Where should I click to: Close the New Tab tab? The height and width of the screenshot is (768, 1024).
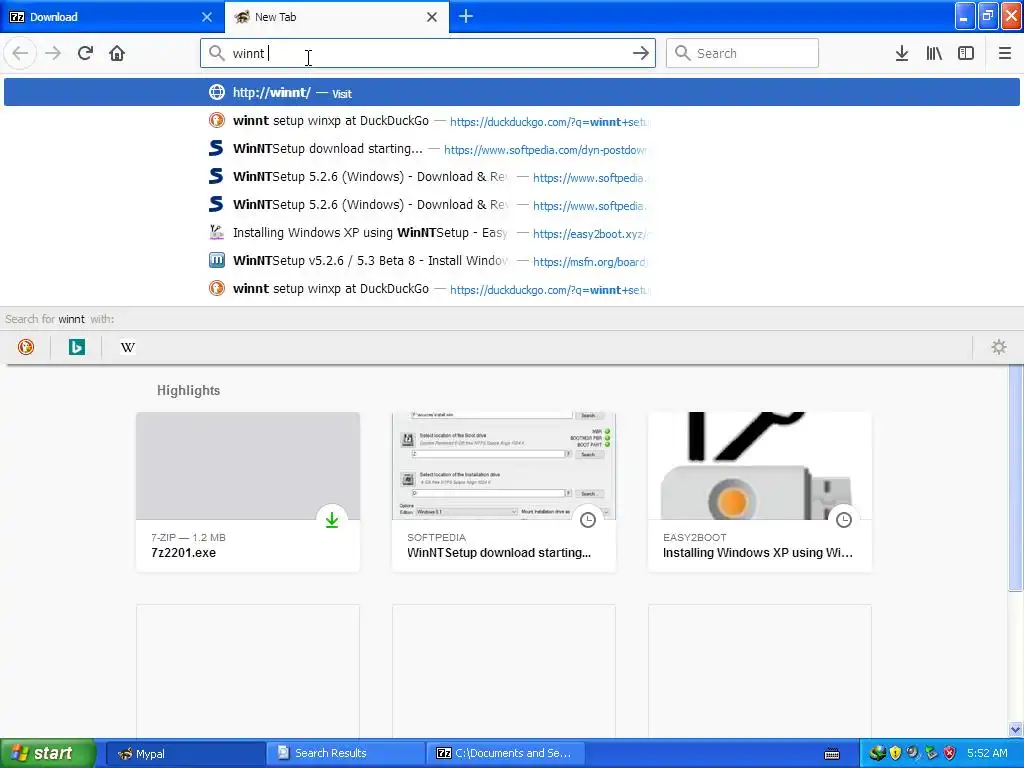(432, 17)
